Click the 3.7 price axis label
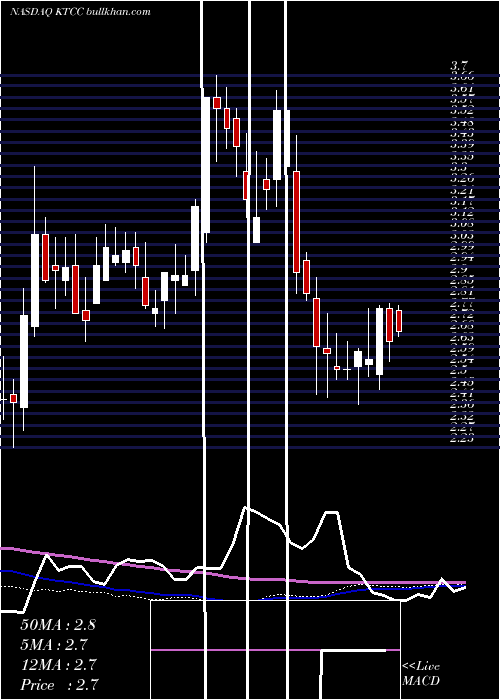Screen dimensions: 500x700 tap(459, 67)
